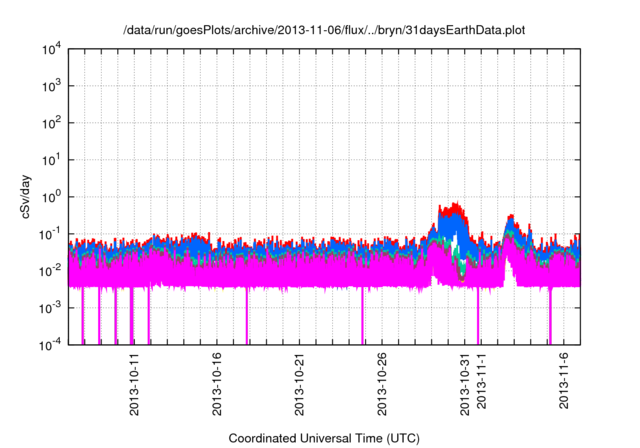Click the magenta dropout spike near 2013-10-18

point(247,316)
